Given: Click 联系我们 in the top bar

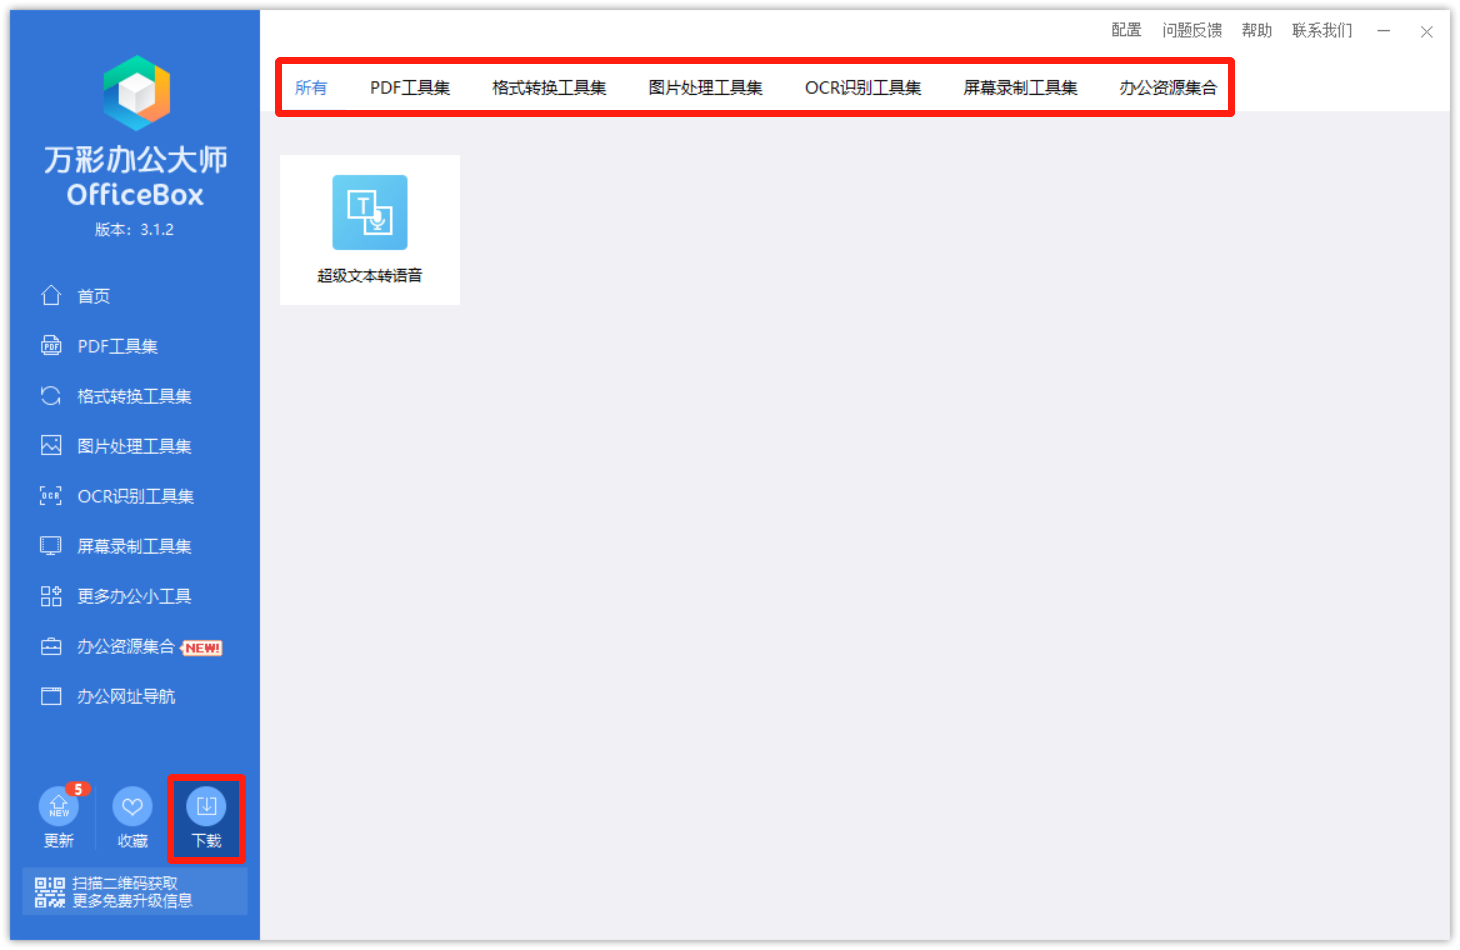Looking at the screenshot, I should tap(1322, 30).
